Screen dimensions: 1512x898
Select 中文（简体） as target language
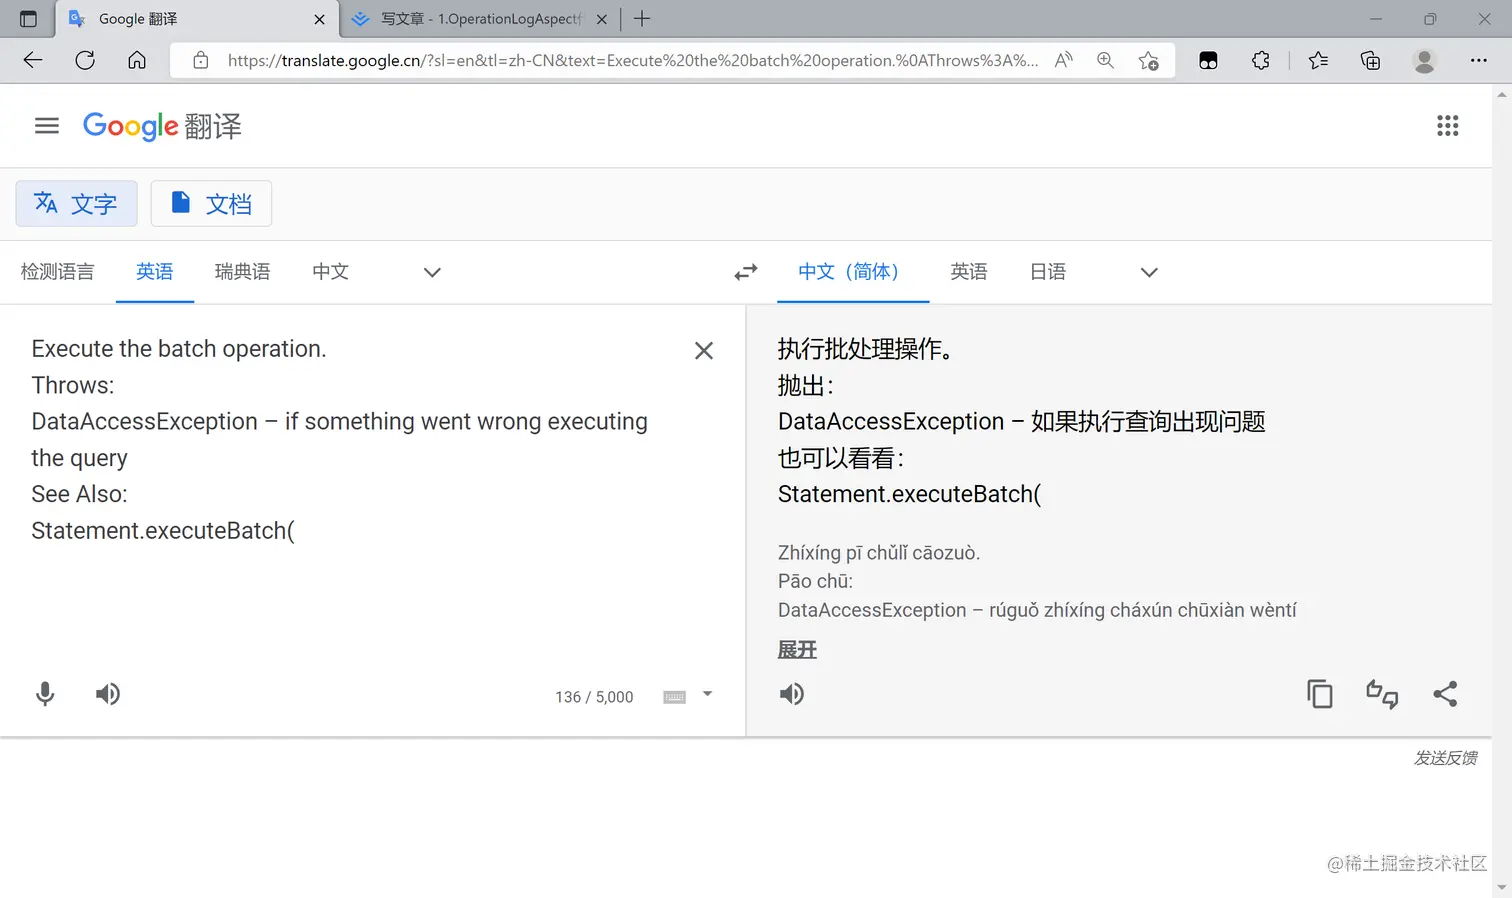pyautogui.click(x=853, y=272)
